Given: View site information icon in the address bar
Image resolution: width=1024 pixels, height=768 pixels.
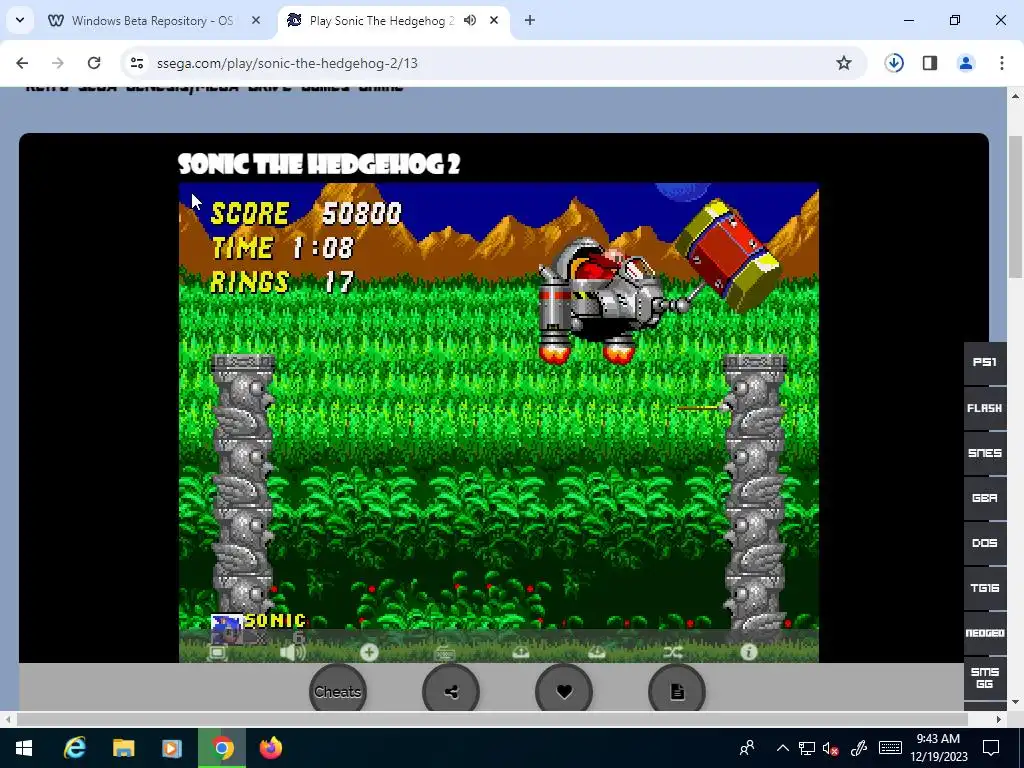Looking at the screenshot, I should point(136,63).
